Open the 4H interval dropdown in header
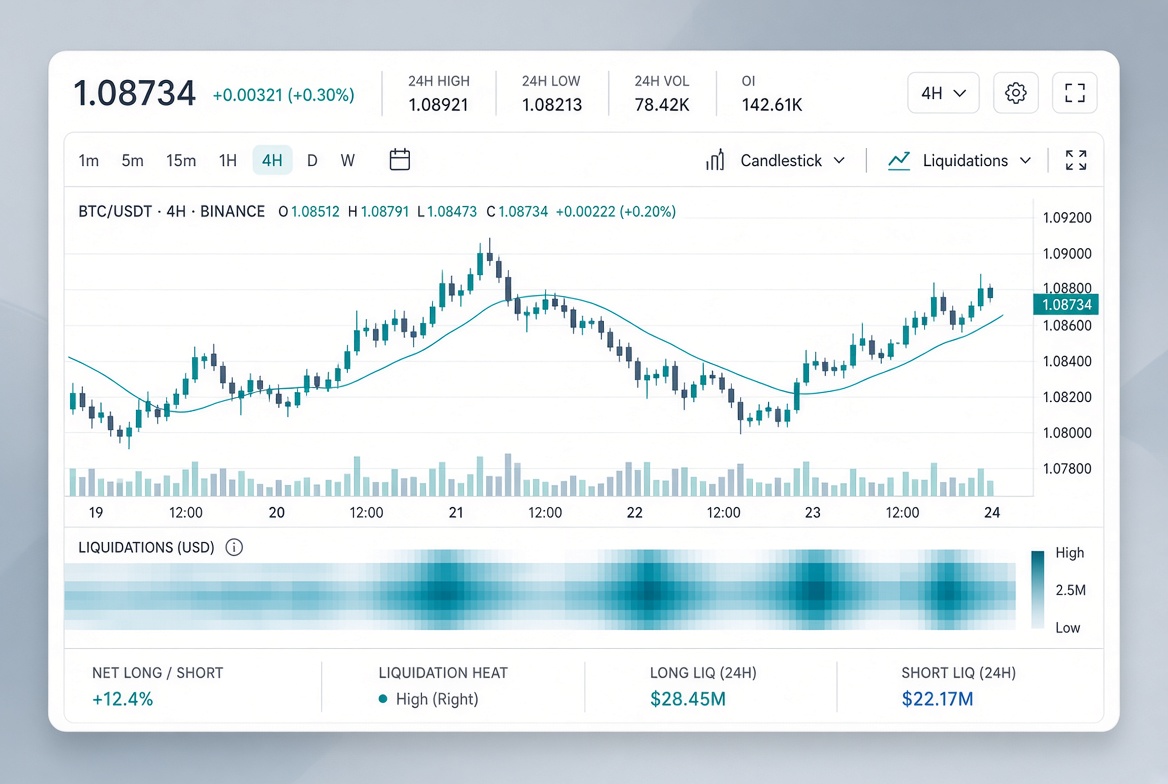The width and height of the screenshot is (1168, 784). coord(943,93)
